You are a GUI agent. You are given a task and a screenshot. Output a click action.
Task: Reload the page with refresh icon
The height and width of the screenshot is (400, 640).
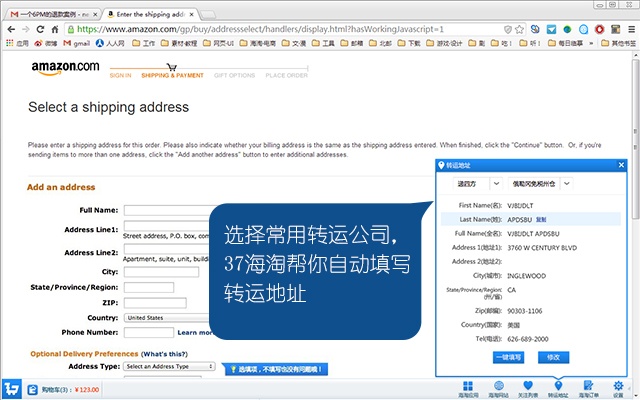point(51,29)
